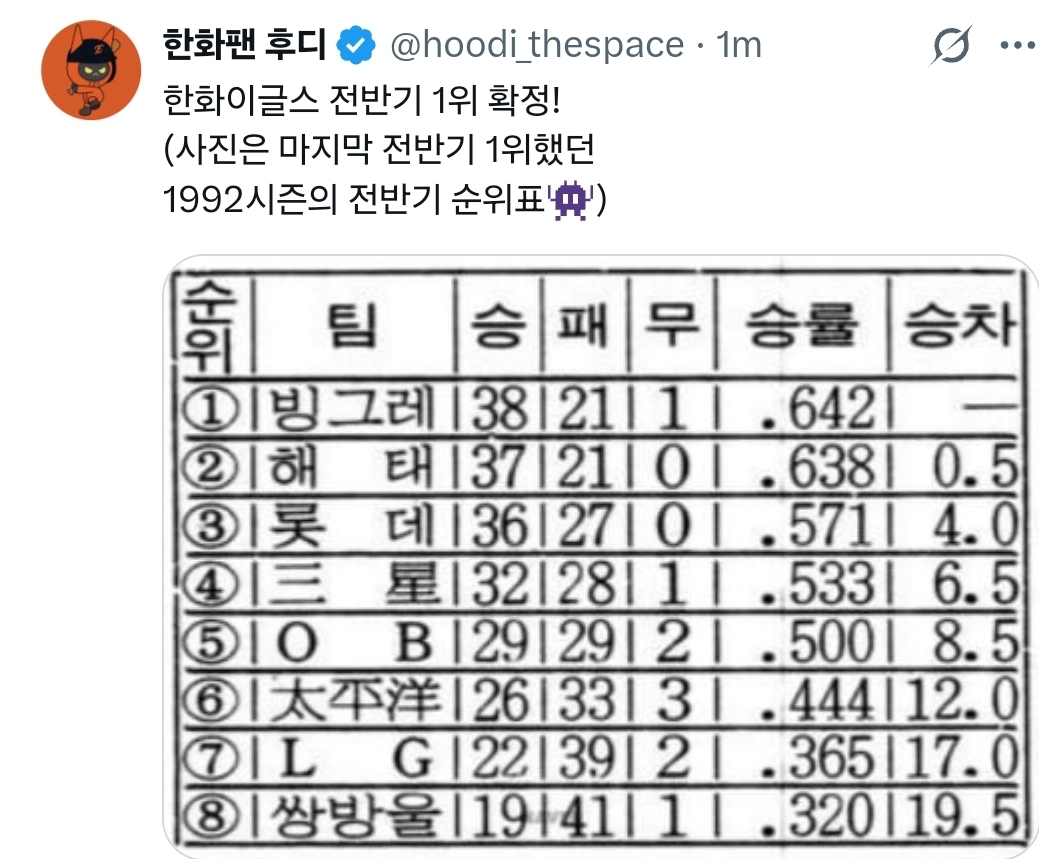Open the Grok explain-post icon
The height and width of the screenshot is (859, 1039).
[x=951, y=45]
